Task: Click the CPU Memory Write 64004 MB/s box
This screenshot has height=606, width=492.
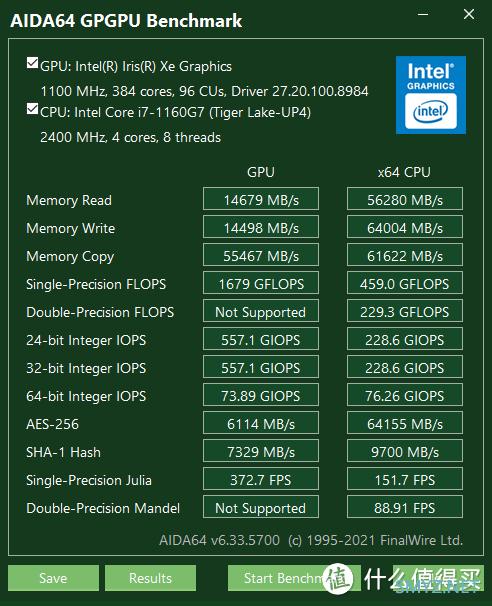Action: [x=405, y=227]
